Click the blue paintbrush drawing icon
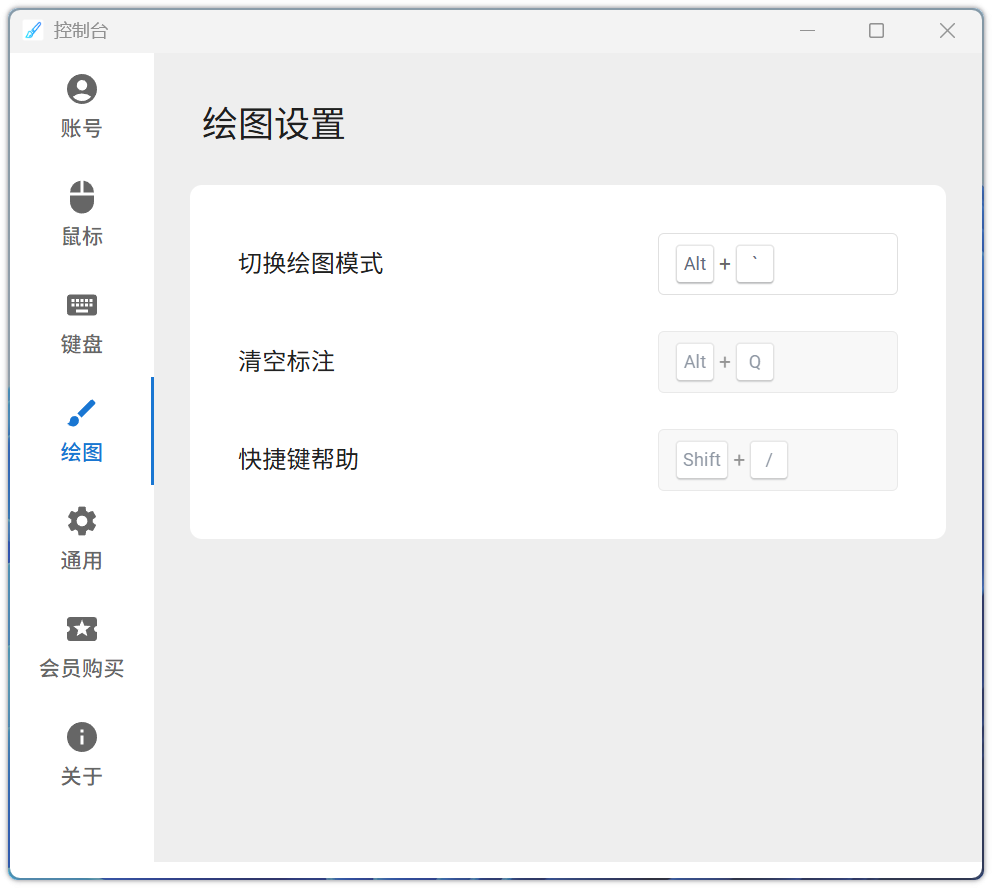Image resolution: width=992 pixels, height=888 pixels. (82, 413)
